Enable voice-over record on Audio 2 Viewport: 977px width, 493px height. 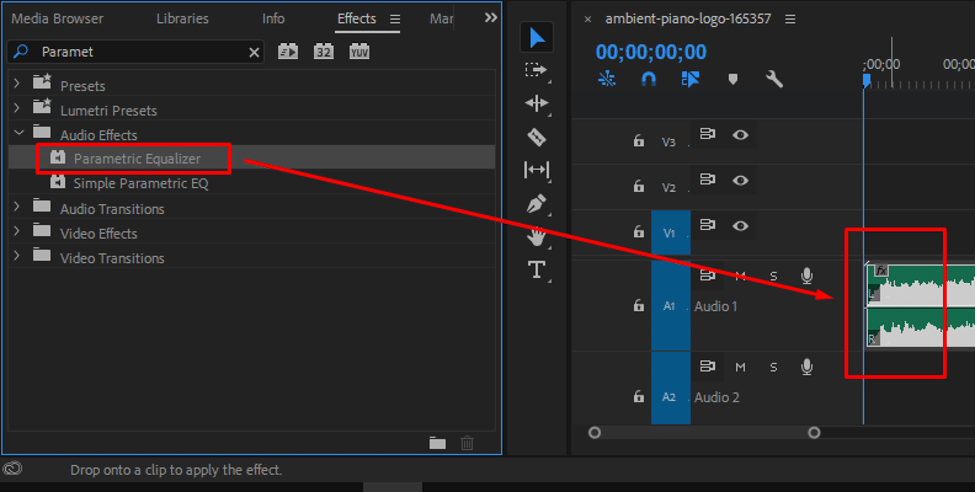tap(807, 367)
